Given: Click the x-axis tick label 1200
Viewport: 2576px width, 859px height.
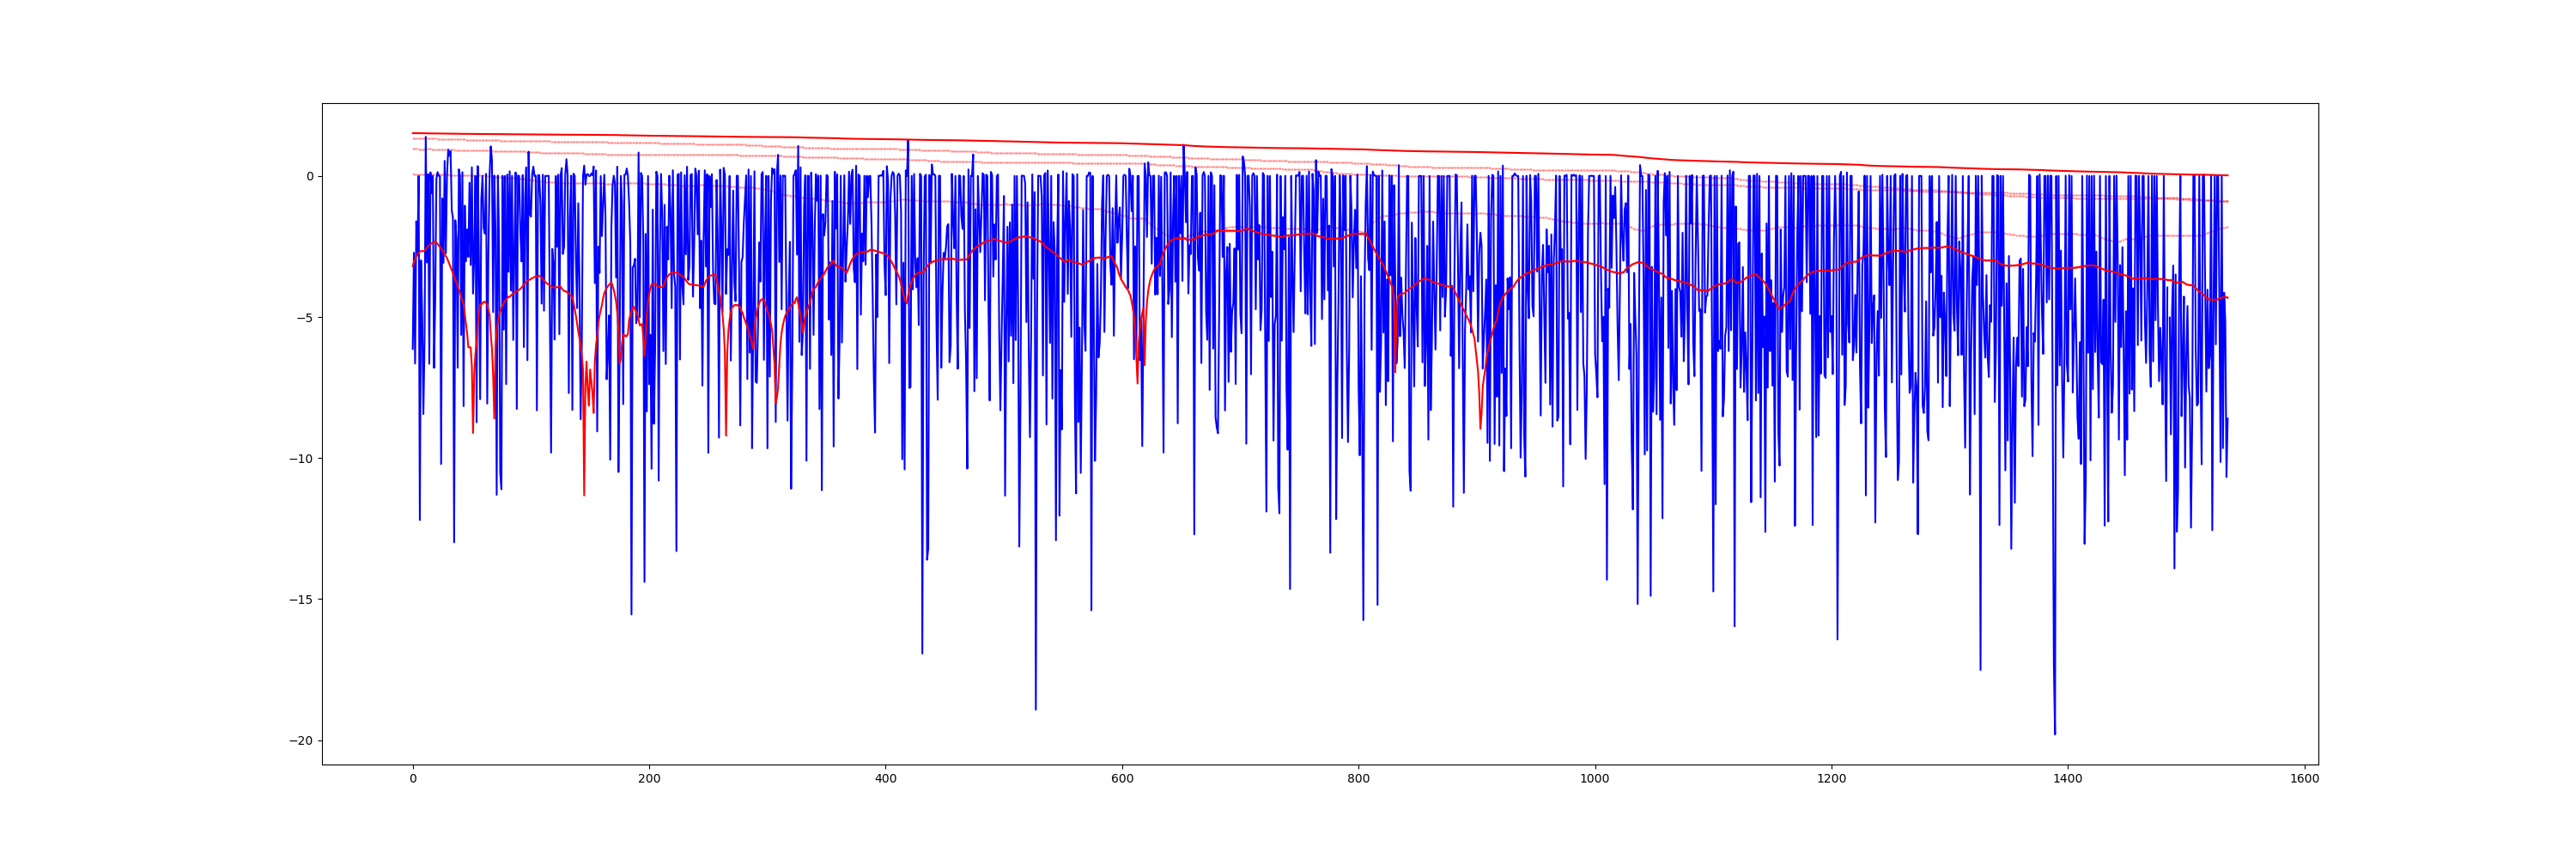Looking at the screenshot, I should pos(1832,779).
